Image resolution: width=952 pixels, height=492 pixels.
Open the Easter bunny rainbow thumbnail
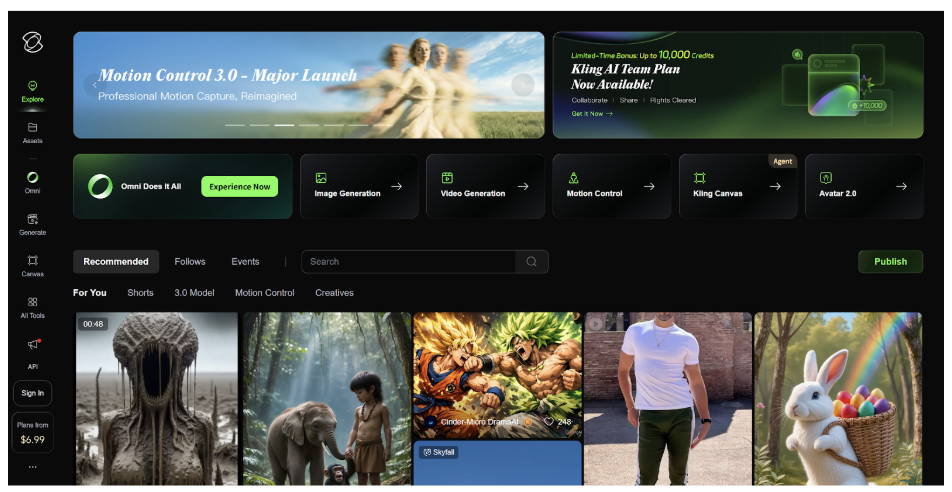[x=837, y=398]
